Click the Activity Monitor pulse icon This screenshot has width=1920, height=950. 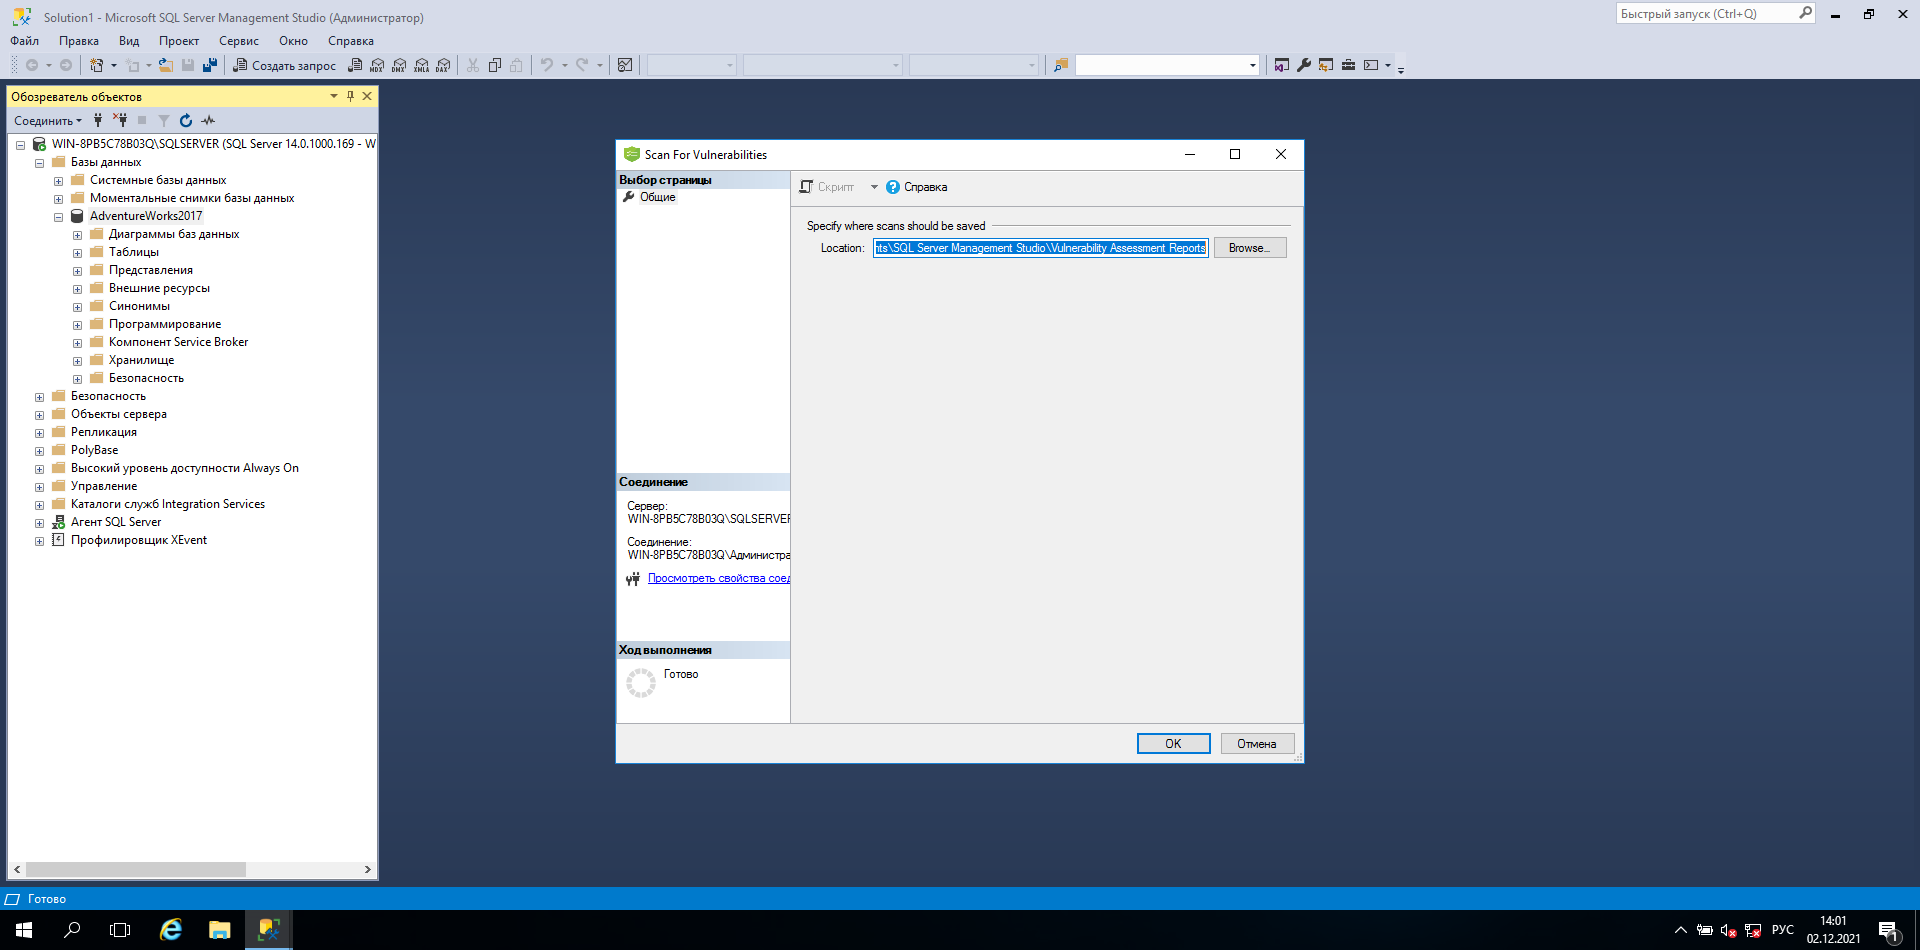pos(208,120)
